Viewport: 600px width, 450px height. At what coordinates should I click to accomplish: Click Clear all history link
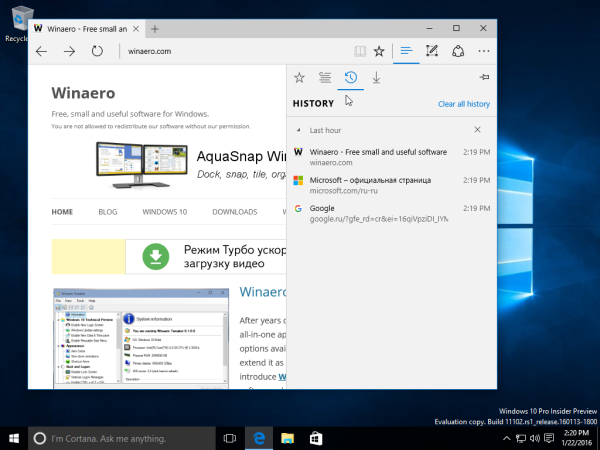[x=464, y=104]
